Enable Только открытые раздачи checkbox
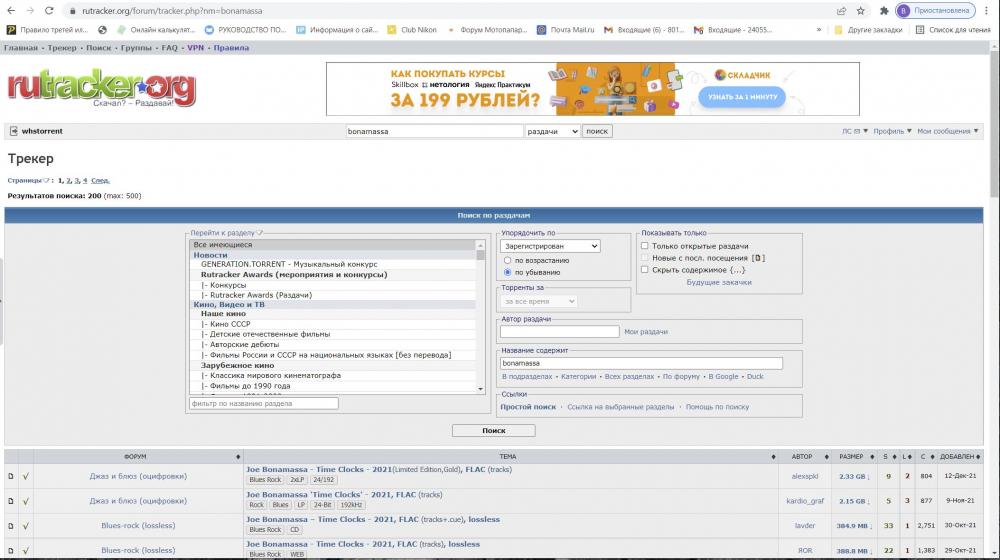The width and height of the screenshot is (1000, 560). click(645, 246)
